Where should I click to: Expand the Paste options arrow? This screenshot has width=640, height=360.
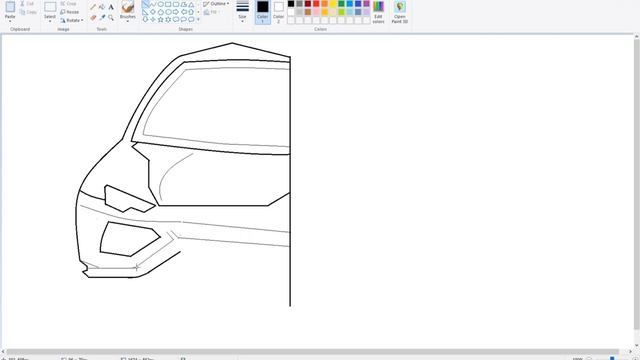coord(10,21)
